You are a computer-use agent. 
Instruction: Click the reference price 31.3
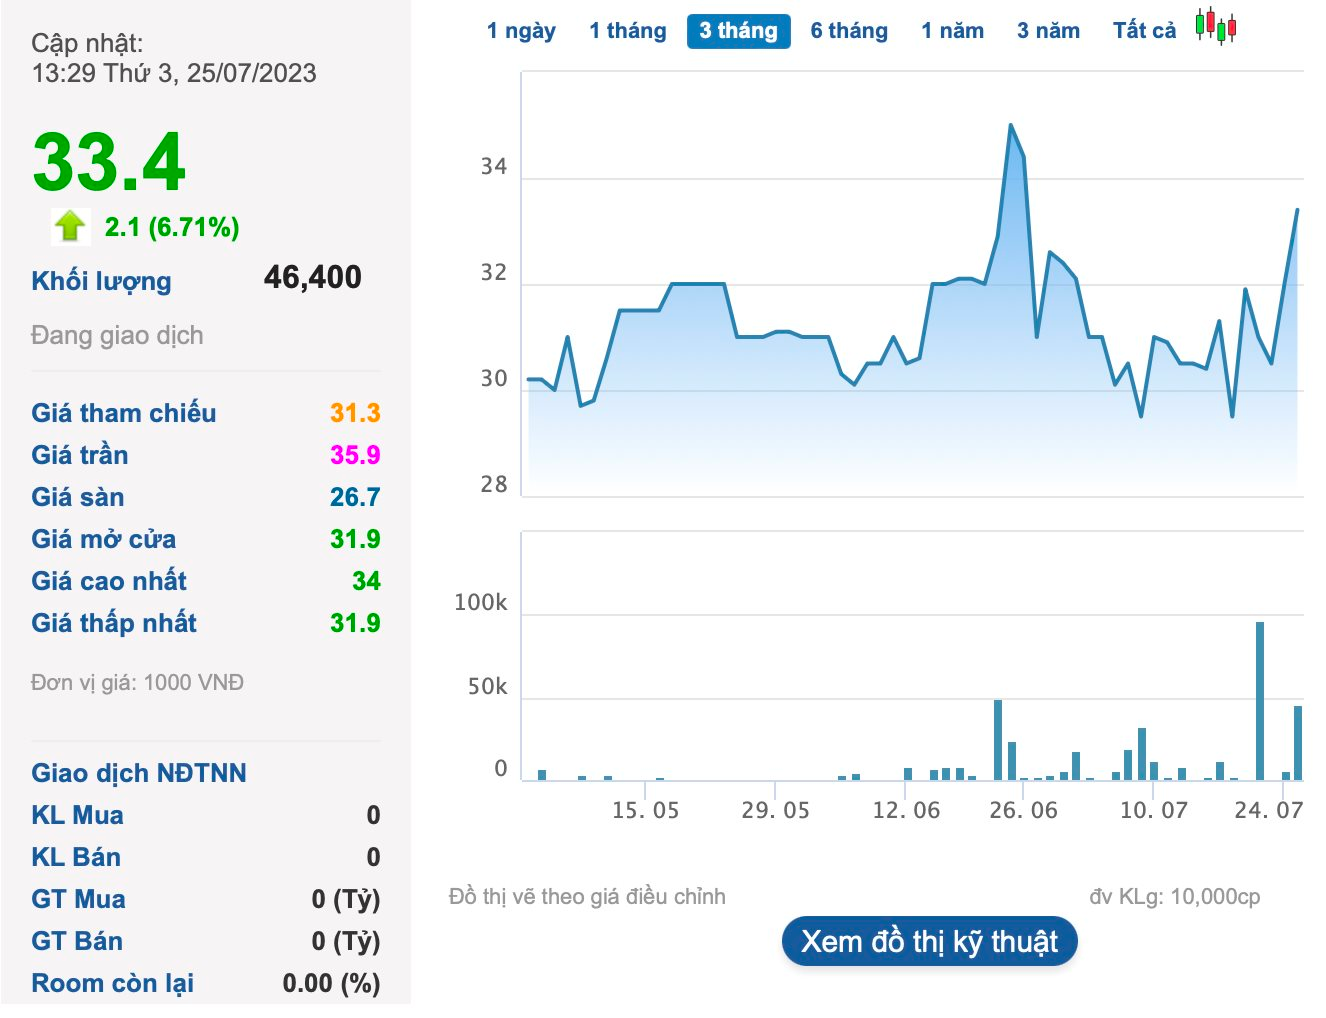pos(355,413)
